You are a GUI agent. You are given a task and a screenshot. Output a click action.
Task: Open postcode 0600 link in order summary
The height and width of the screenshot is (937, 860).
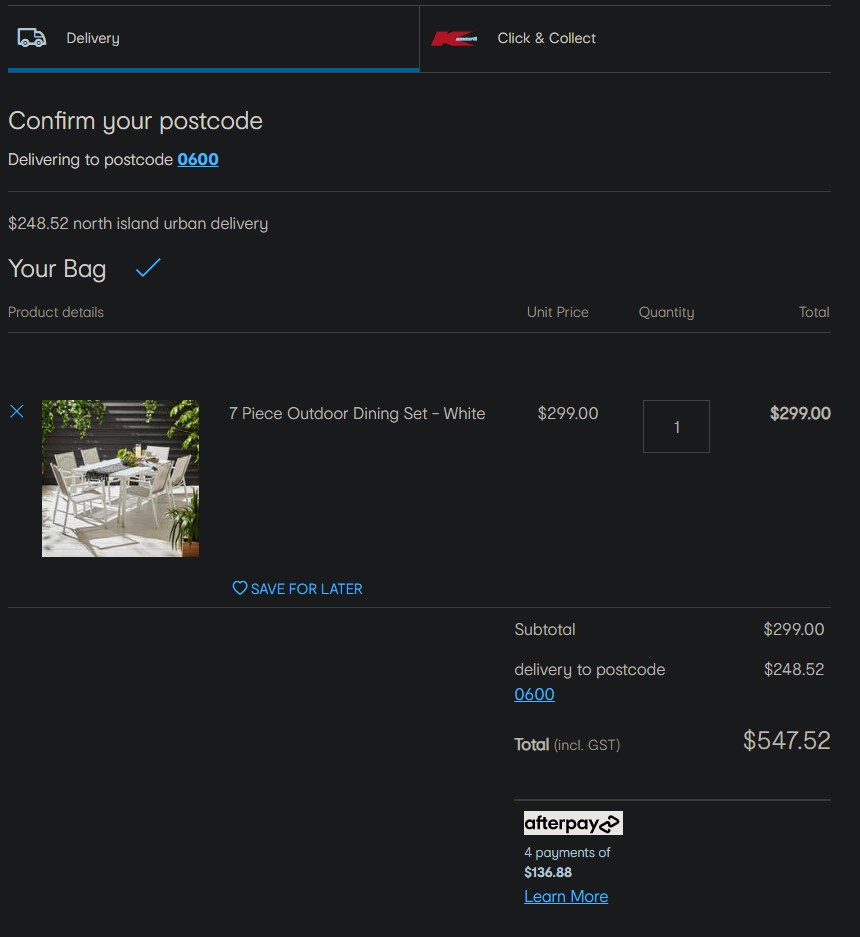click(534, 694)
